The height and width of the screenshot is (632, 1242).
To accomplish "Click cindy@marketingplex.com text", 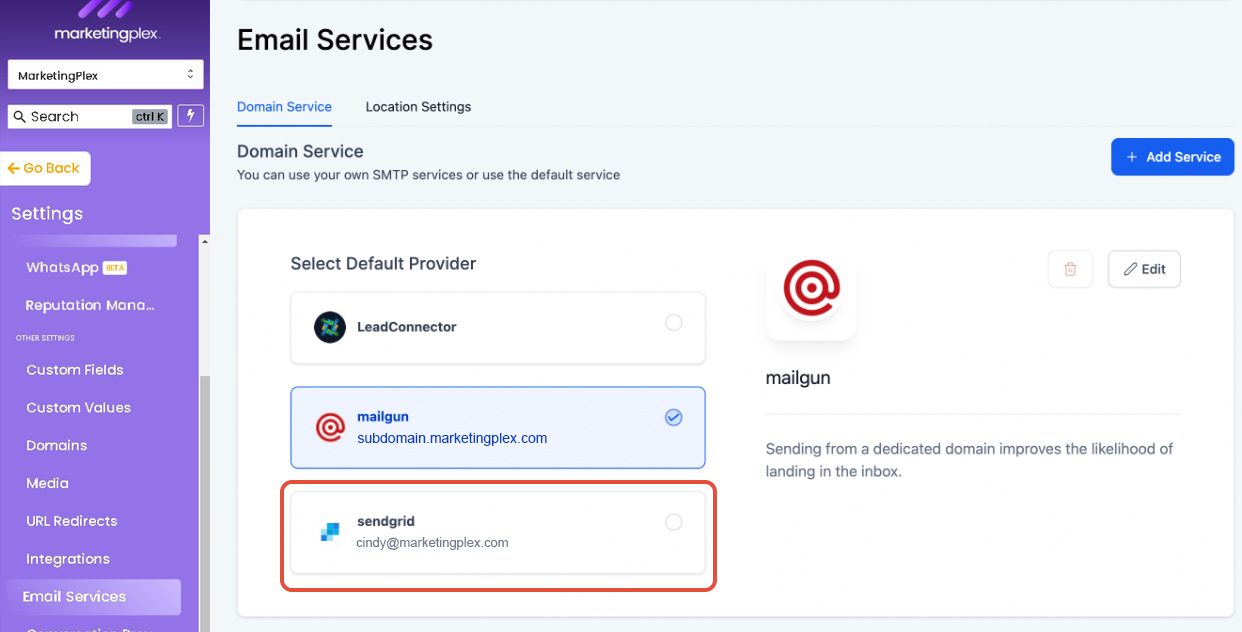I will click(x=432, y=543).
